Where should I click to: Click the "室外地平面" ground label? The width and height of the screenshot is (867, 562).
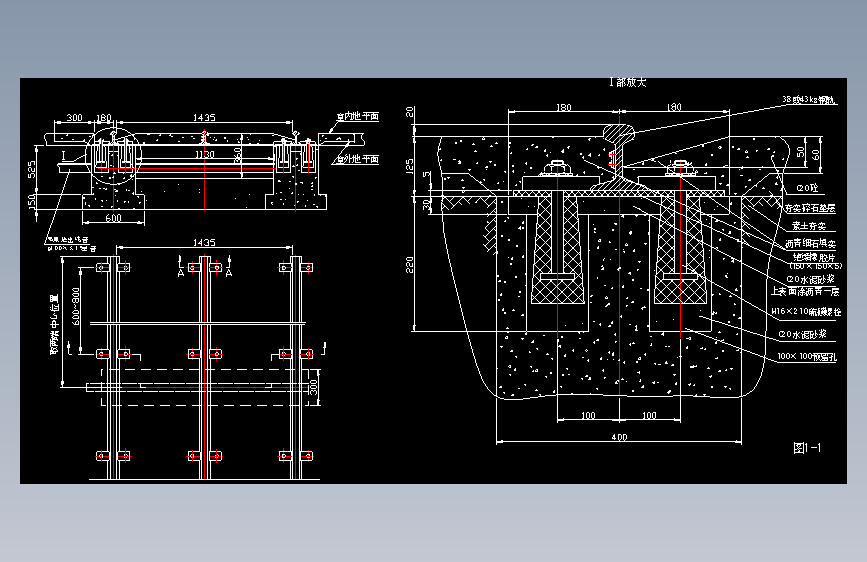(x=358, y=159)
